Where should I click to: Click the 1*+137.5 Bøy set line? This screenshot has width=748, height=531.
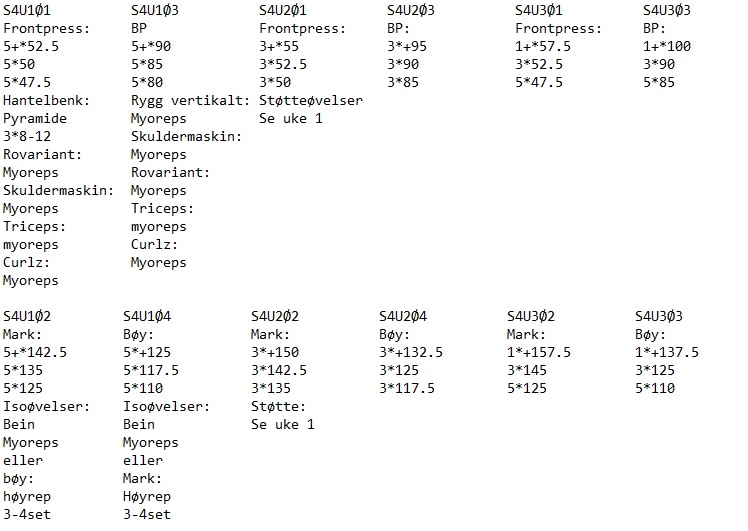666,353
